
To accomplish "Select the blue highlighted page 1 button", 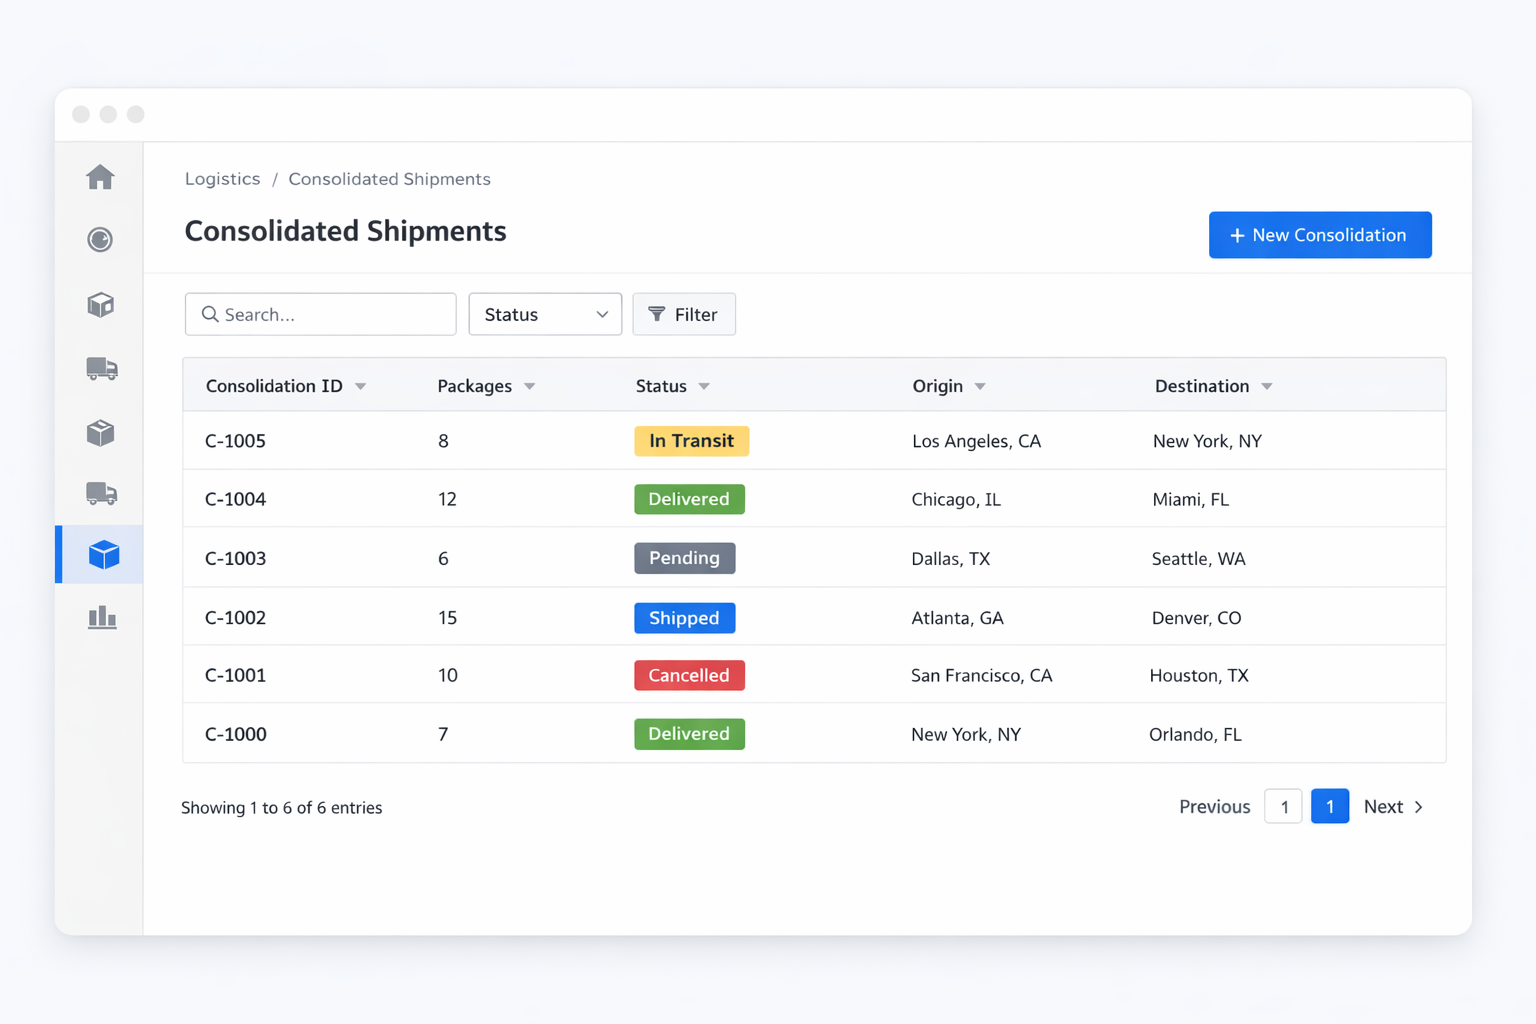I will pyautogui.click(x=1329, y=807).
